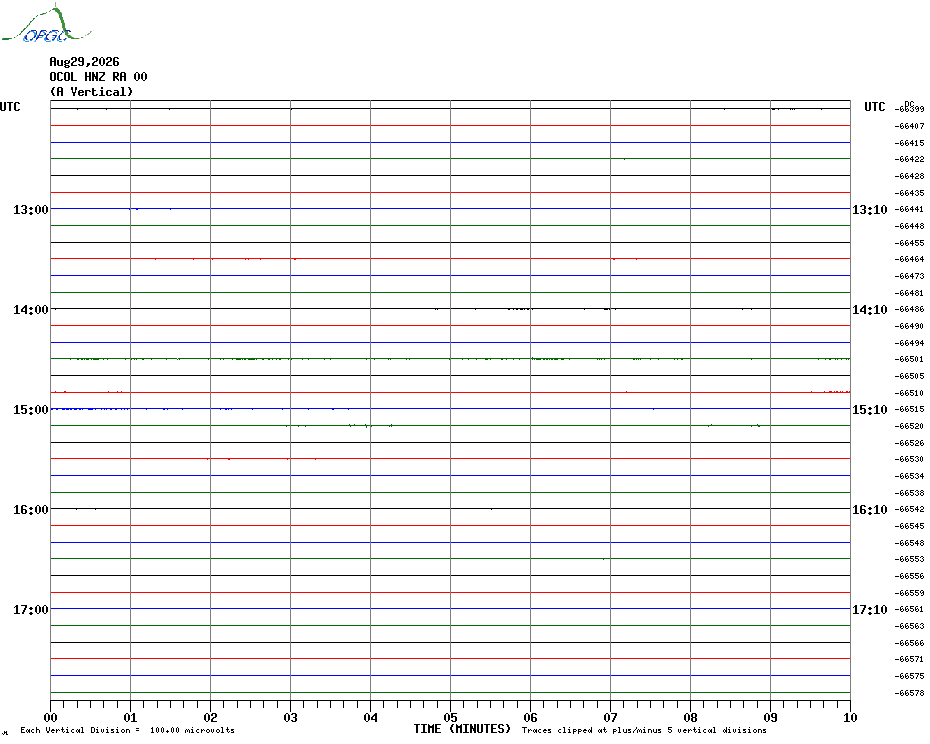930x744 pixels.
Task: Click the "05" minute axis label
Action: [x=451, y=717]
